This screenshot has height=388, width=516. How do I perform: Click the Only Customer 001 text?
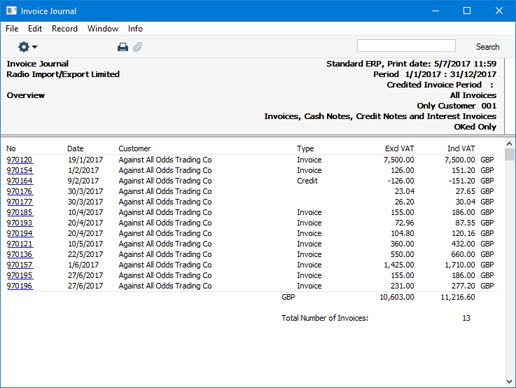tap(456, 106)
